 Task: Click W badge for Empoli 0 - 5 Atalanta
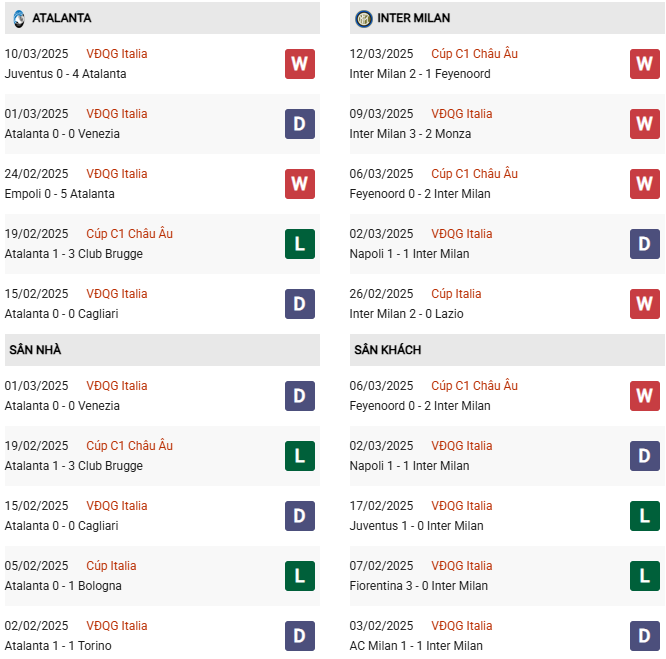point(300,184)
